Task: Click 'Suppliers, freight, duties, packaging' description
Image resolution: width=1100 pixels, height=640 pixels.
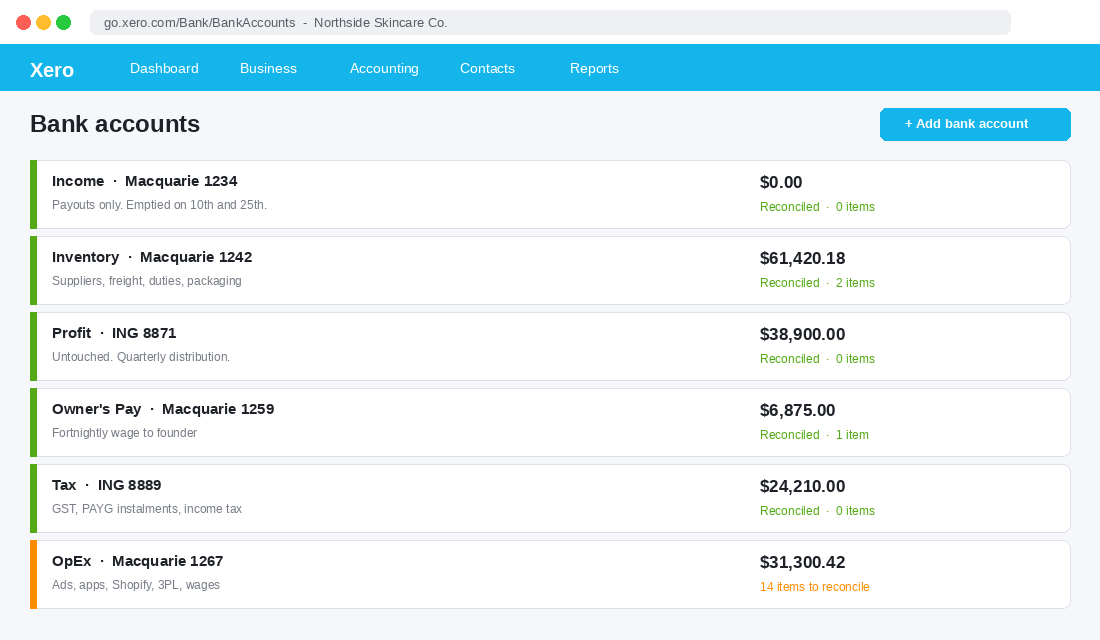Action: [x=147, y=281]
